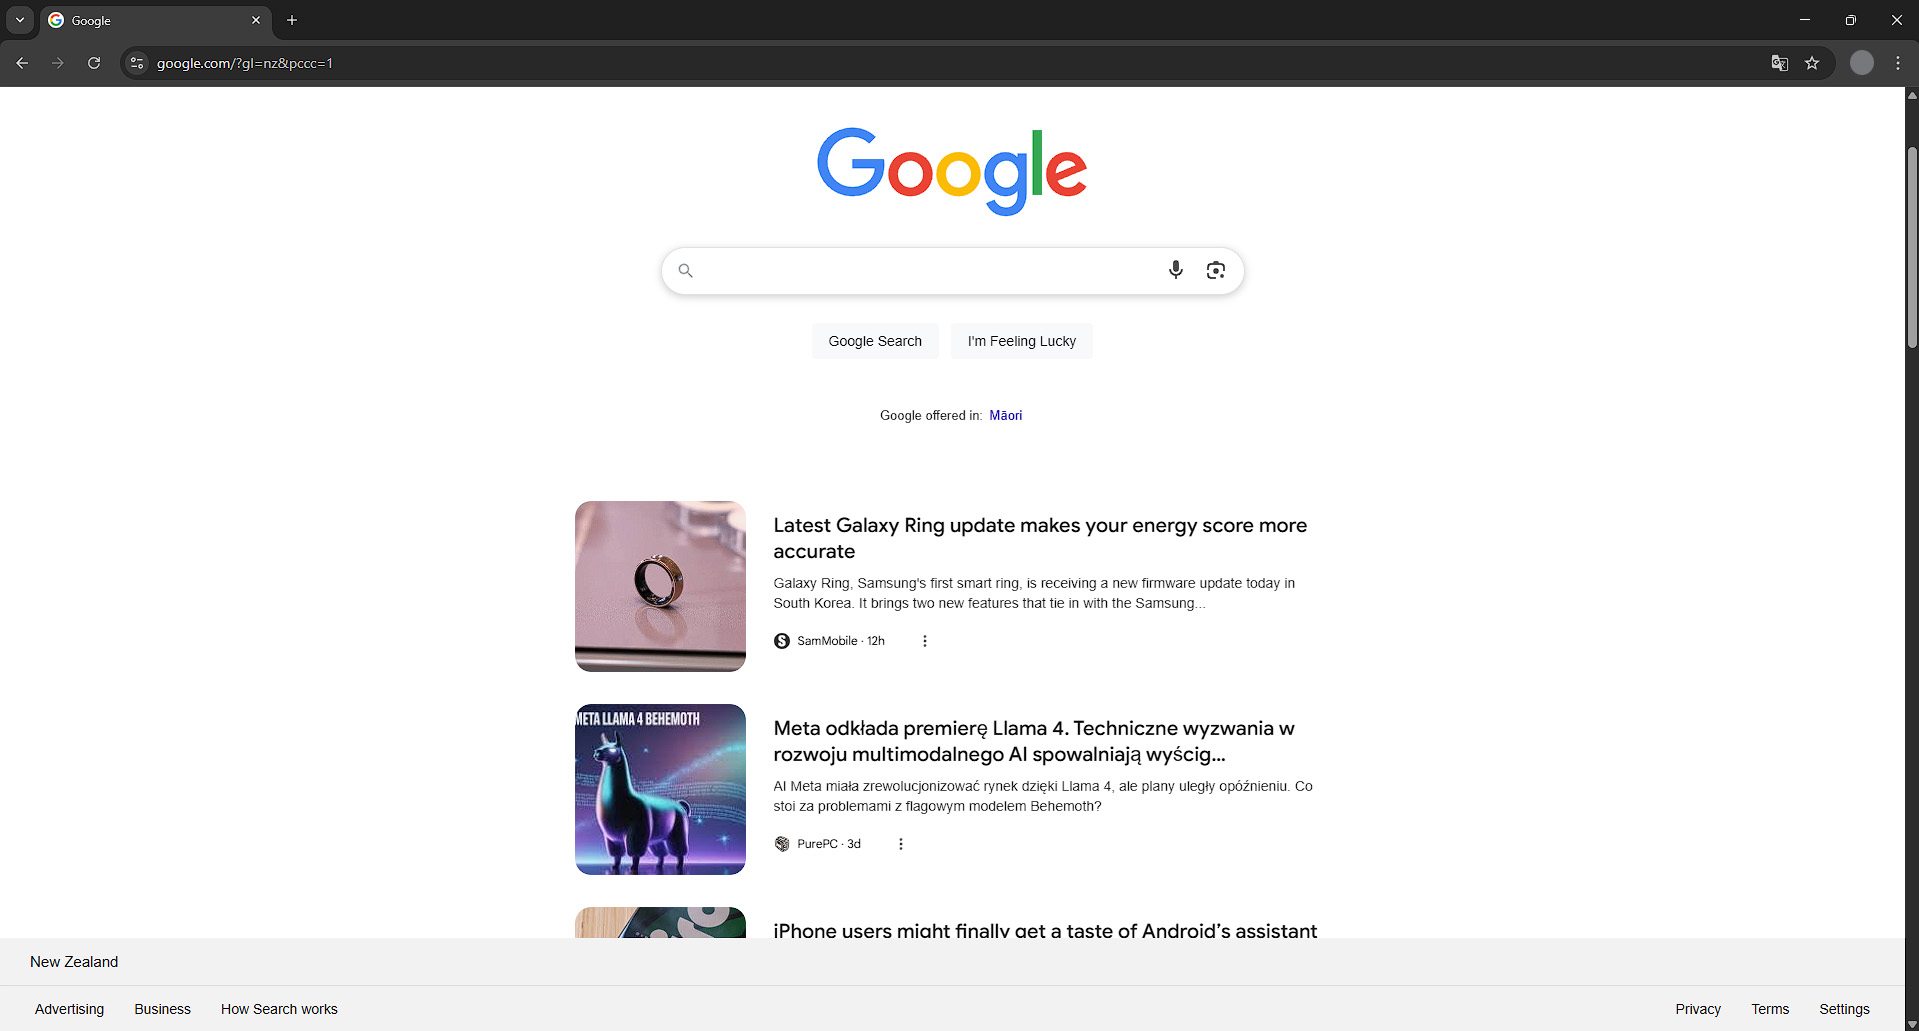Click the Translate page icon in address bar

[1779, 63]
